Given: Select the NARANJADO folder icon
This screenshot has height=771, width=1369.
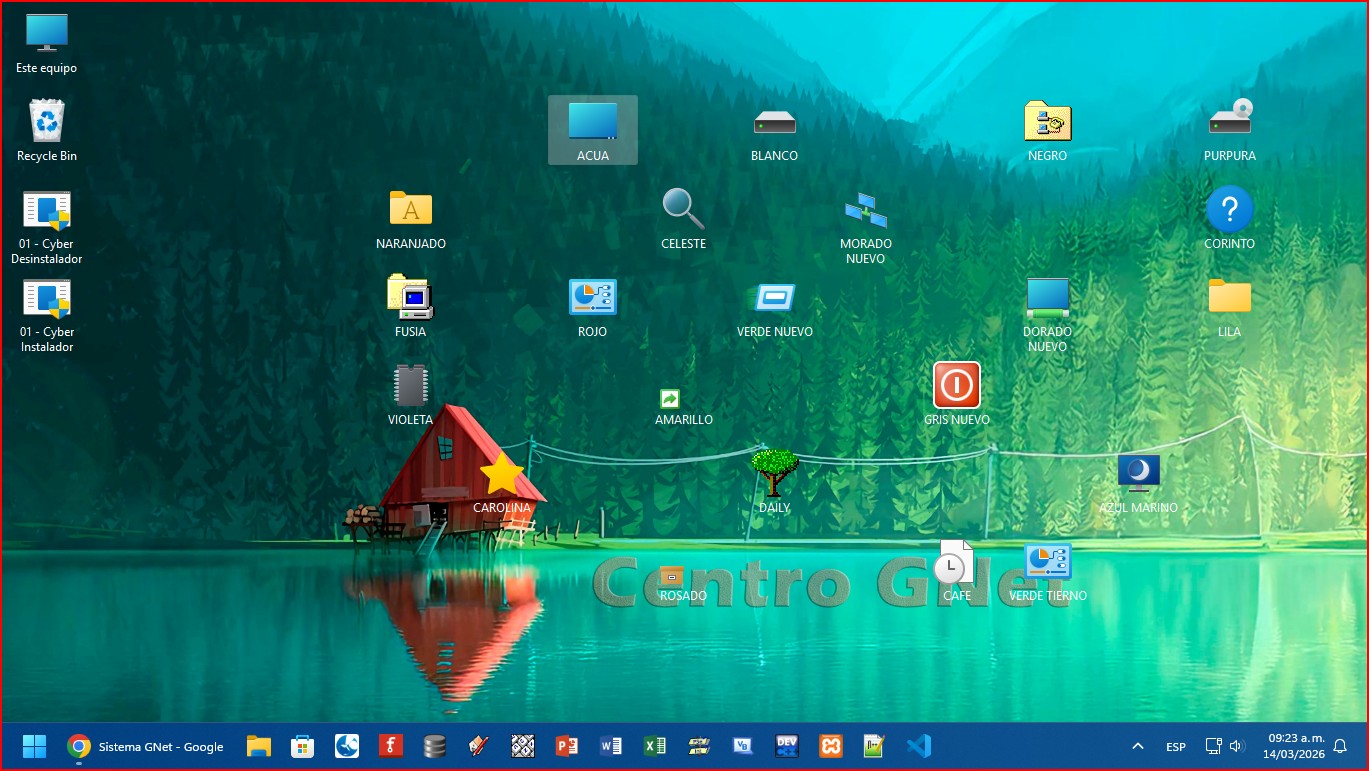Looking at the screenshot, I should (410, 210).
